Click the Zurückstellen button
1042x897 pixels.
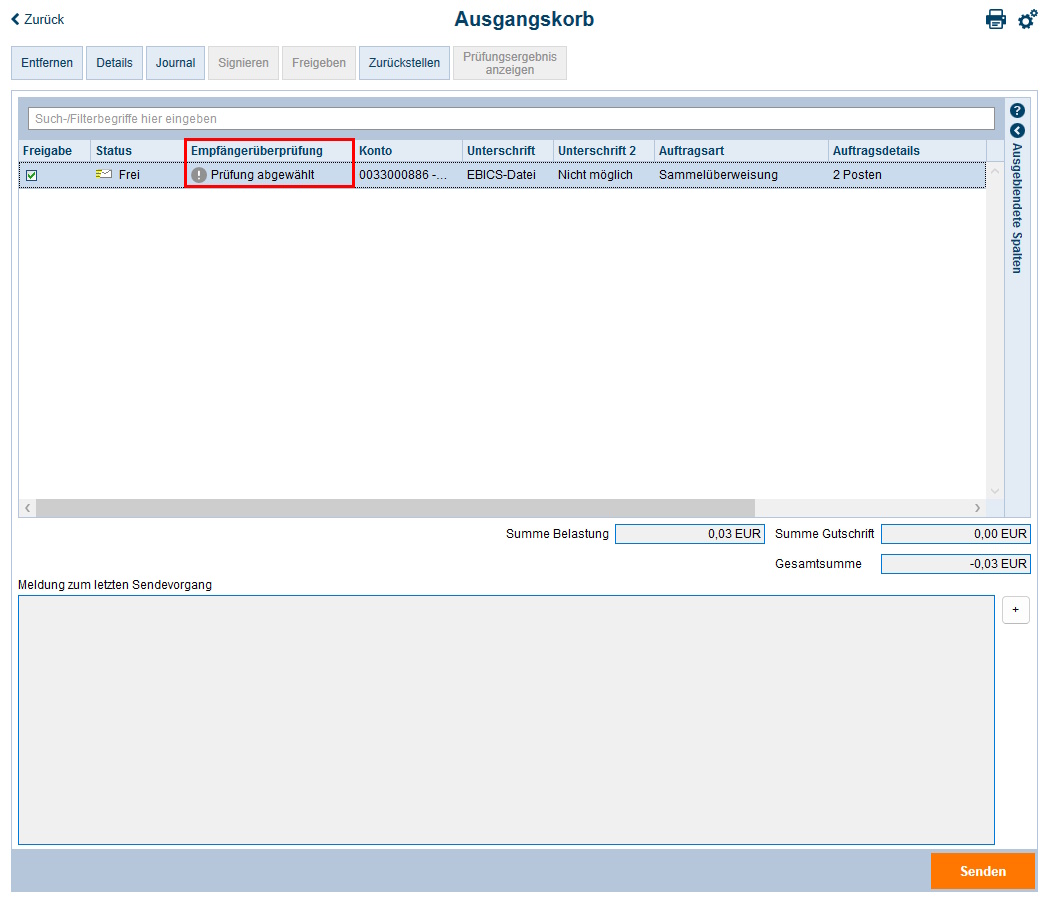pos(404,63)
